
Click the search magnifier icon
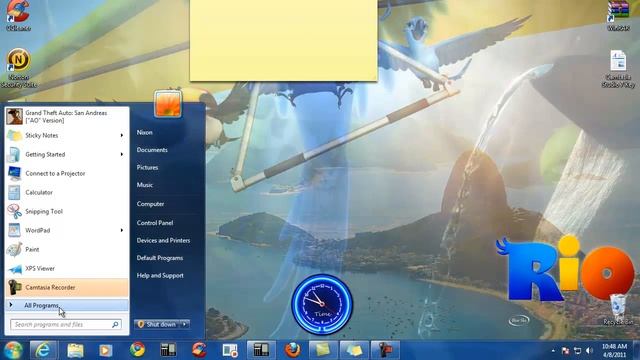click(x=115, y=324)
